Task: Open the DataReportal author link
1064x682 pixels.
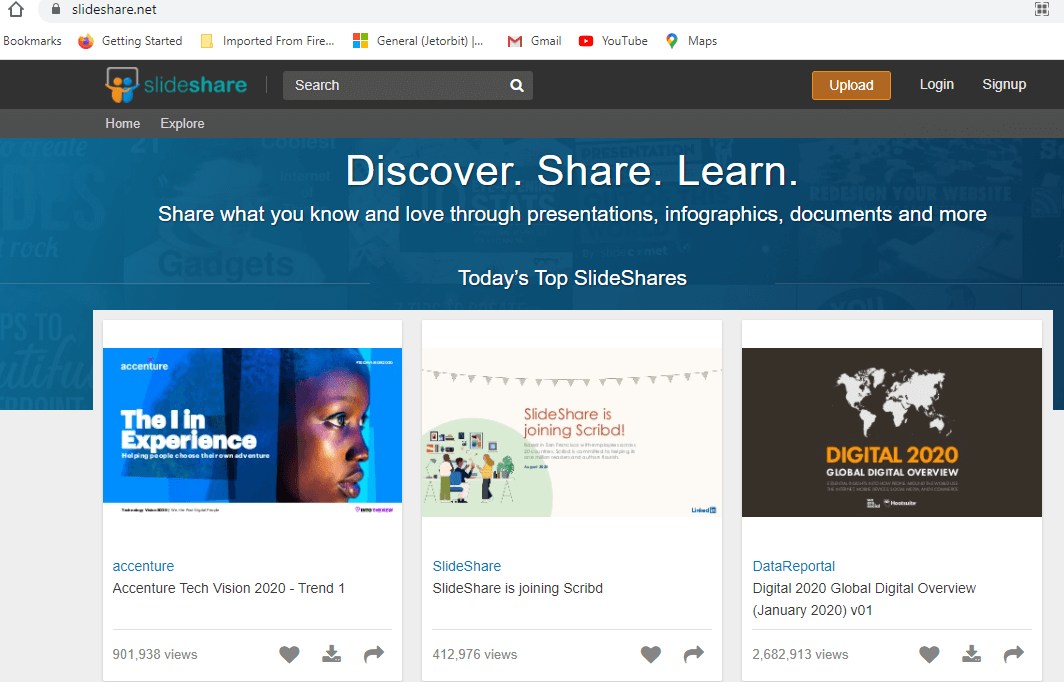Action: pos(793,566)
